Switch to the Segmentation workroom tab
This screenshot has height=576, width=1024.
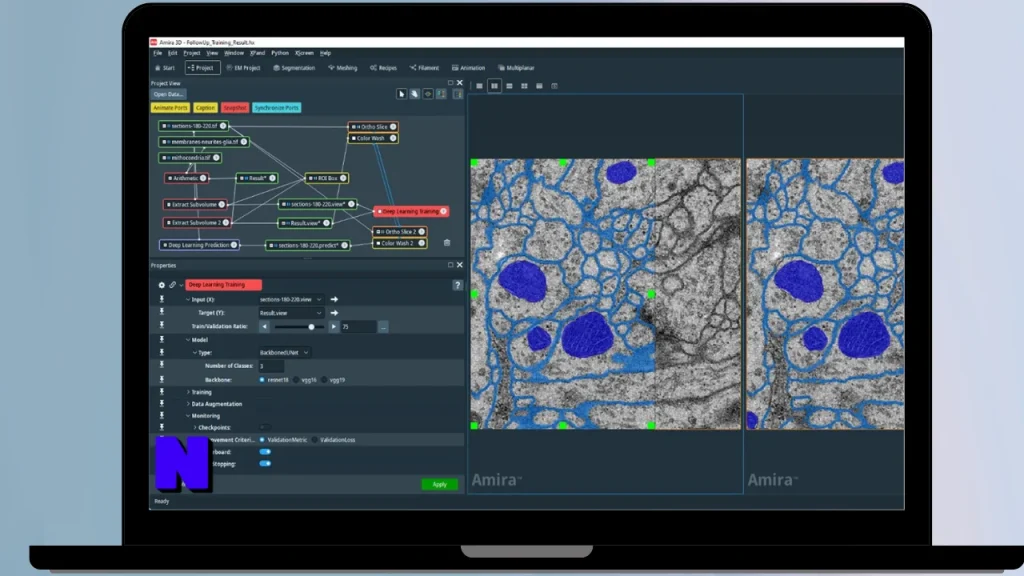[294, 68]
